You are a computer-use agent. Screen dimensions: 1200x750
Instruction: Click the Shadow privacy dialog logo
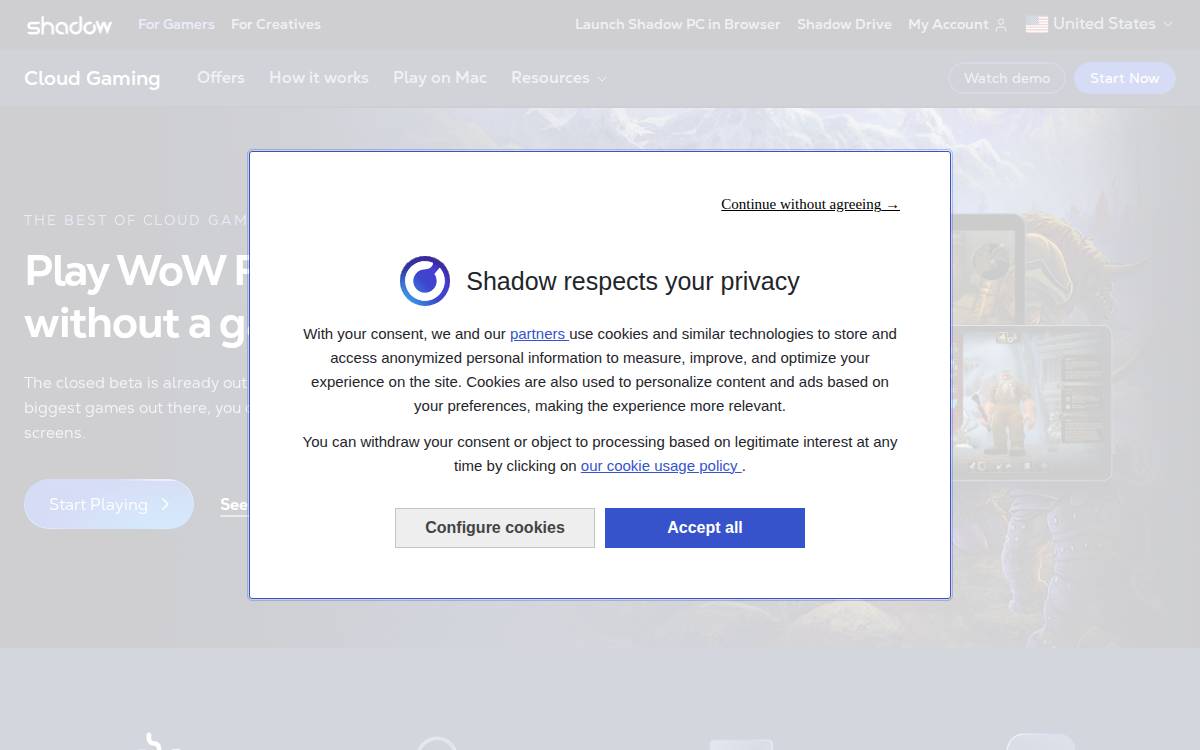(425, 280)
